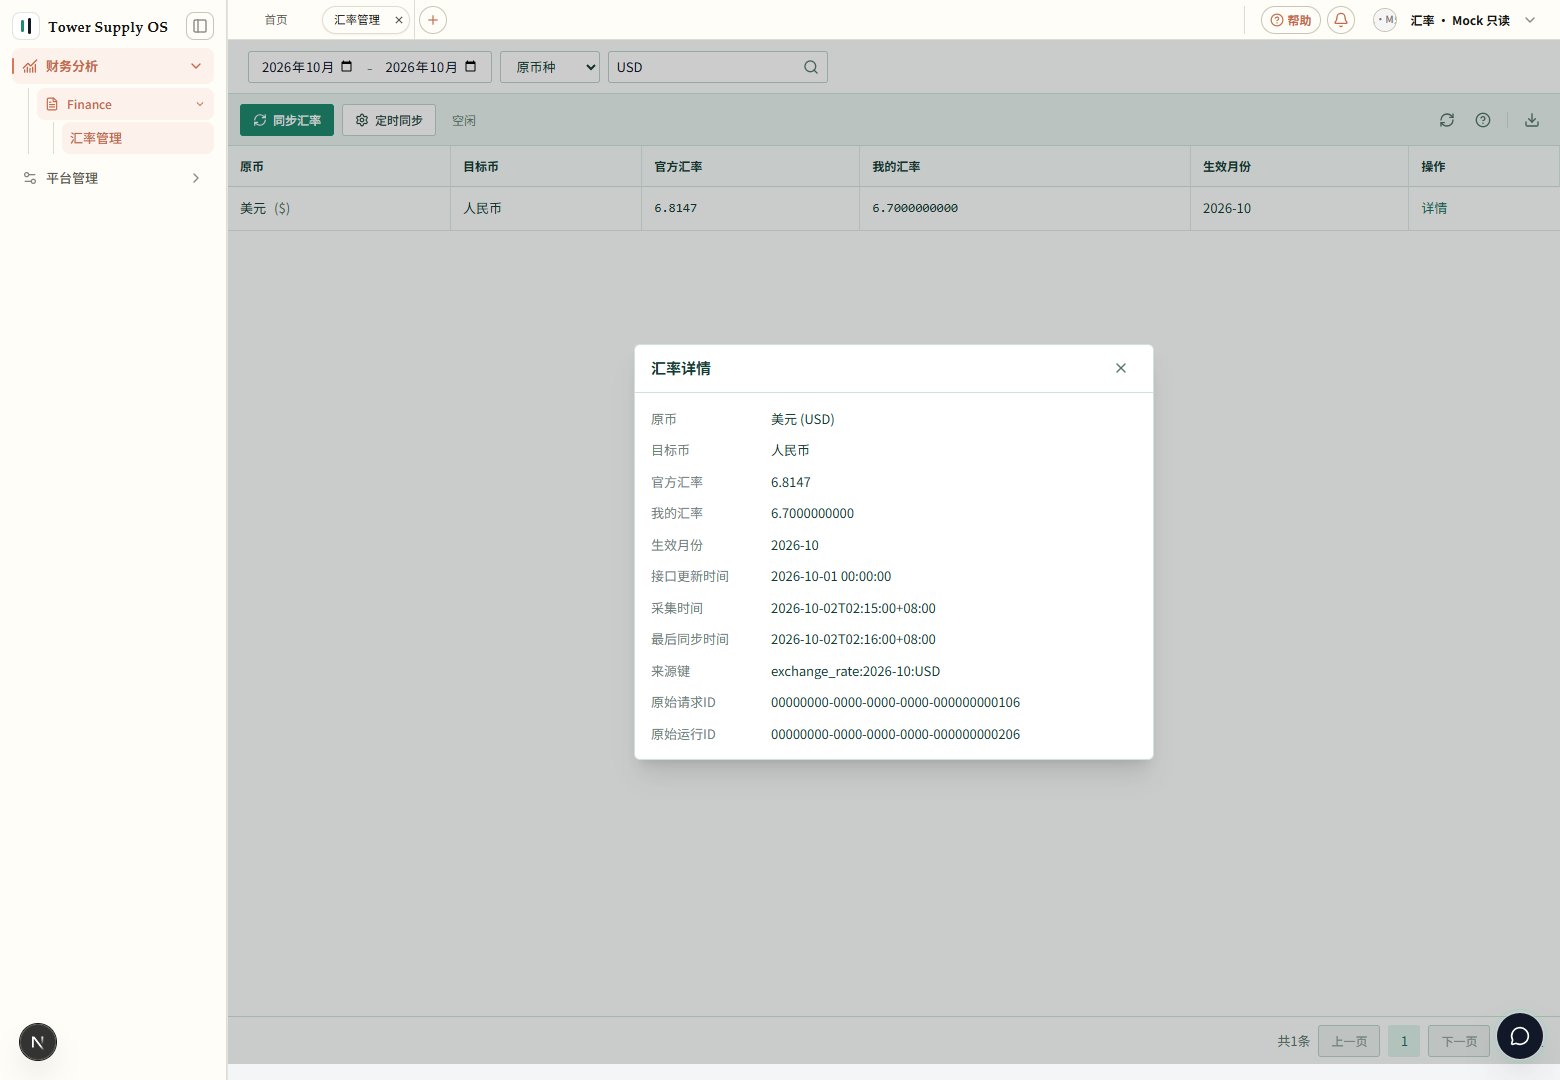Refresh the table with the reload icon
Image resolution: width=1560 pixels, height=1080 pixels.
[x=1447, y=120]
